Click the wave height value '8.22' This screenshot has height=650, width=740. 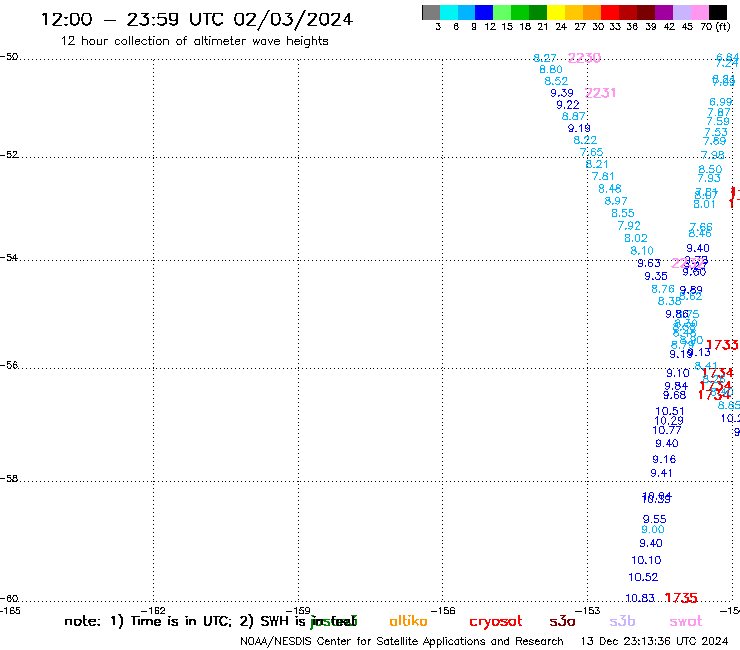[x=585, y=140]
